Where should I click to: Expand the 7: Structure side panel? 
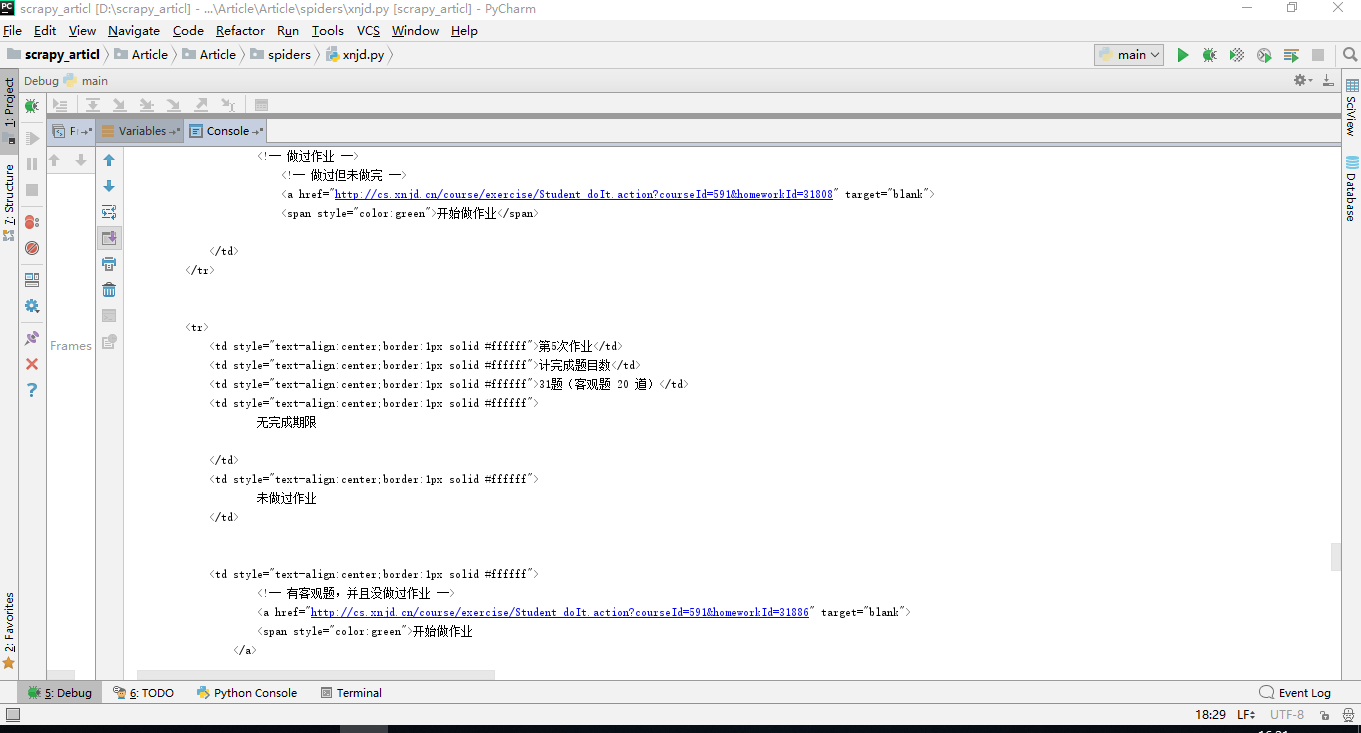pos(9,201)
